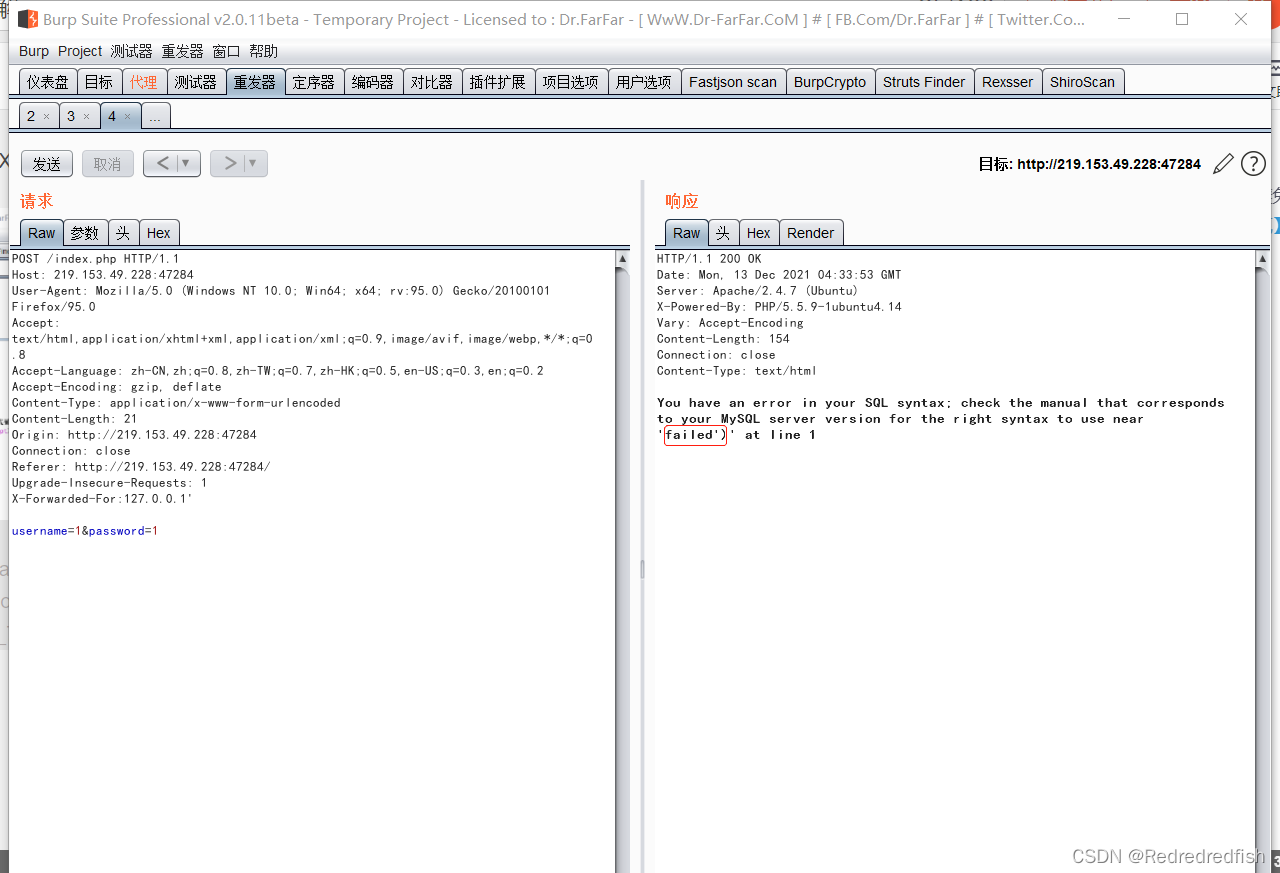This screenshot has width=1280, height=873.
Task: Select the request 头 tab
Action: pos(123,233)
